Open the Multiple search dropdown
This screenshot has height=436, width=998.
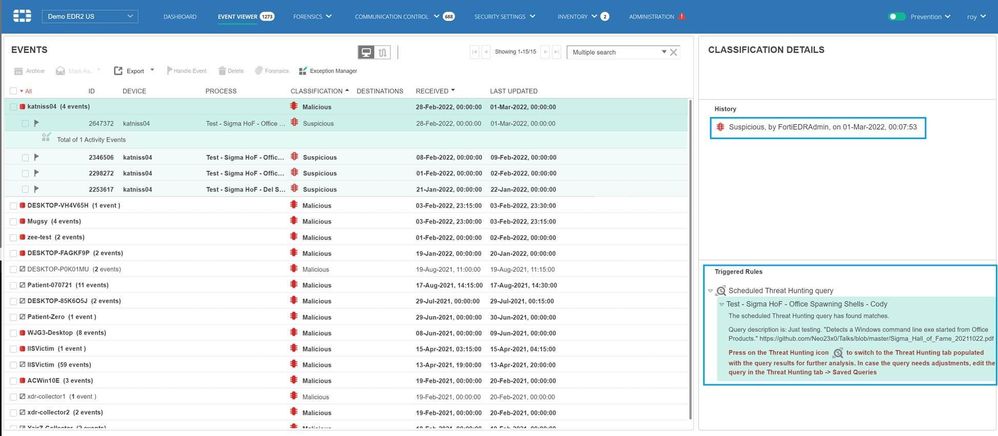(x=662, y=52)
